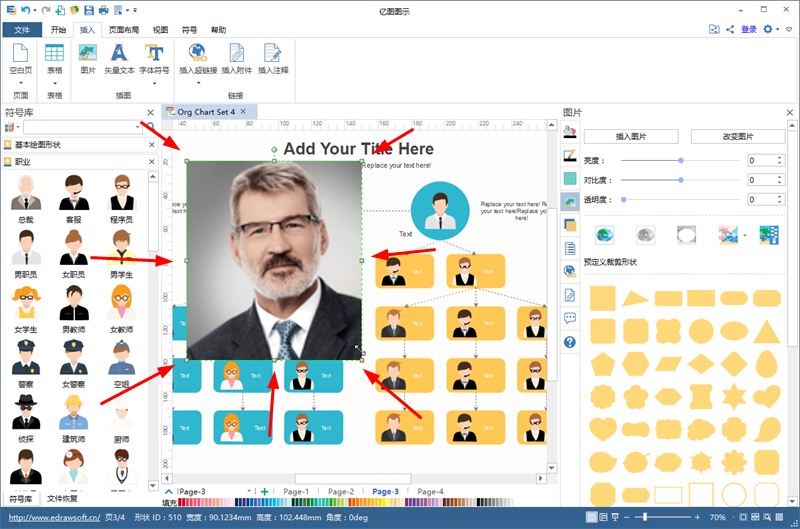Switch to the Page-2 sheet tab
Viewport: 800px width, 529px height.
pyautogui.click(x=341, y=492)
